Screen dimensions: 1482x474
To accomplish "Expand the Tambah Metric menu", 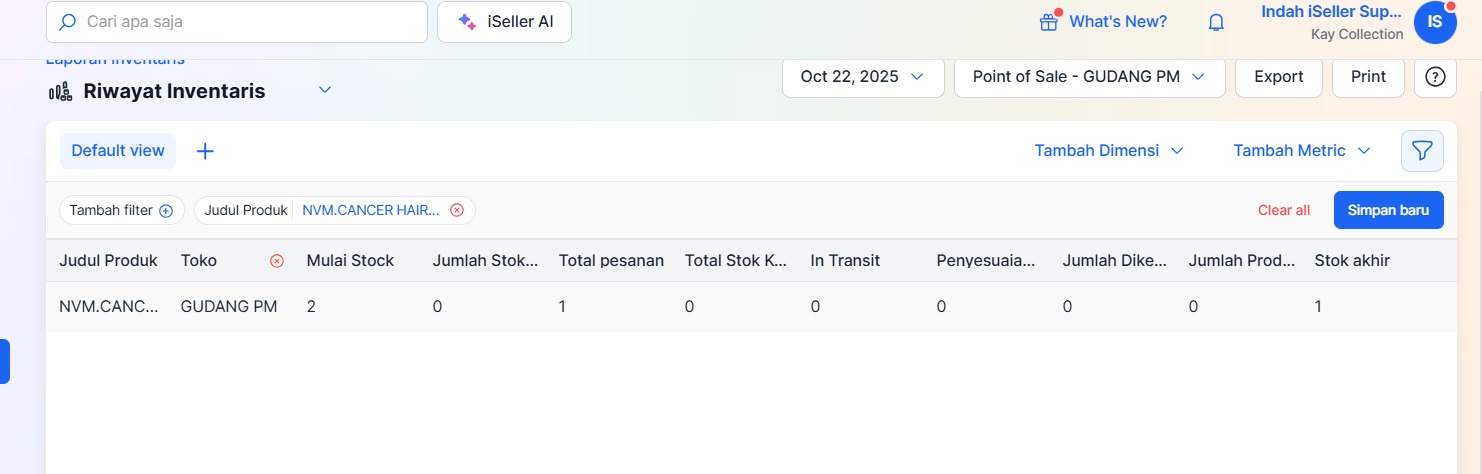I will tap(1302, 151).
